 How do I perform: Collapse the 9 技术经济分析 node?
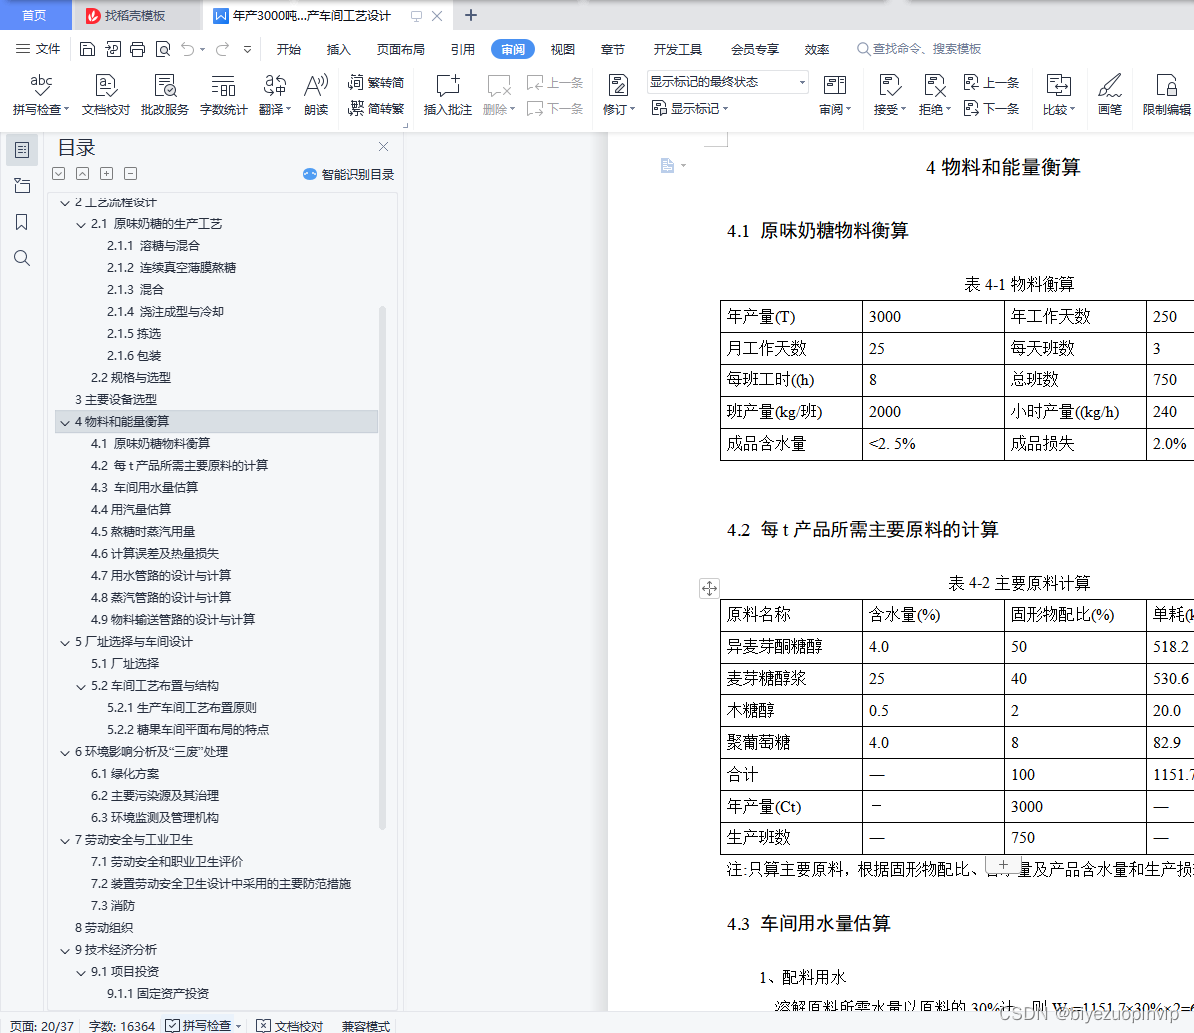pyautogui.click(x=65, y=951)
